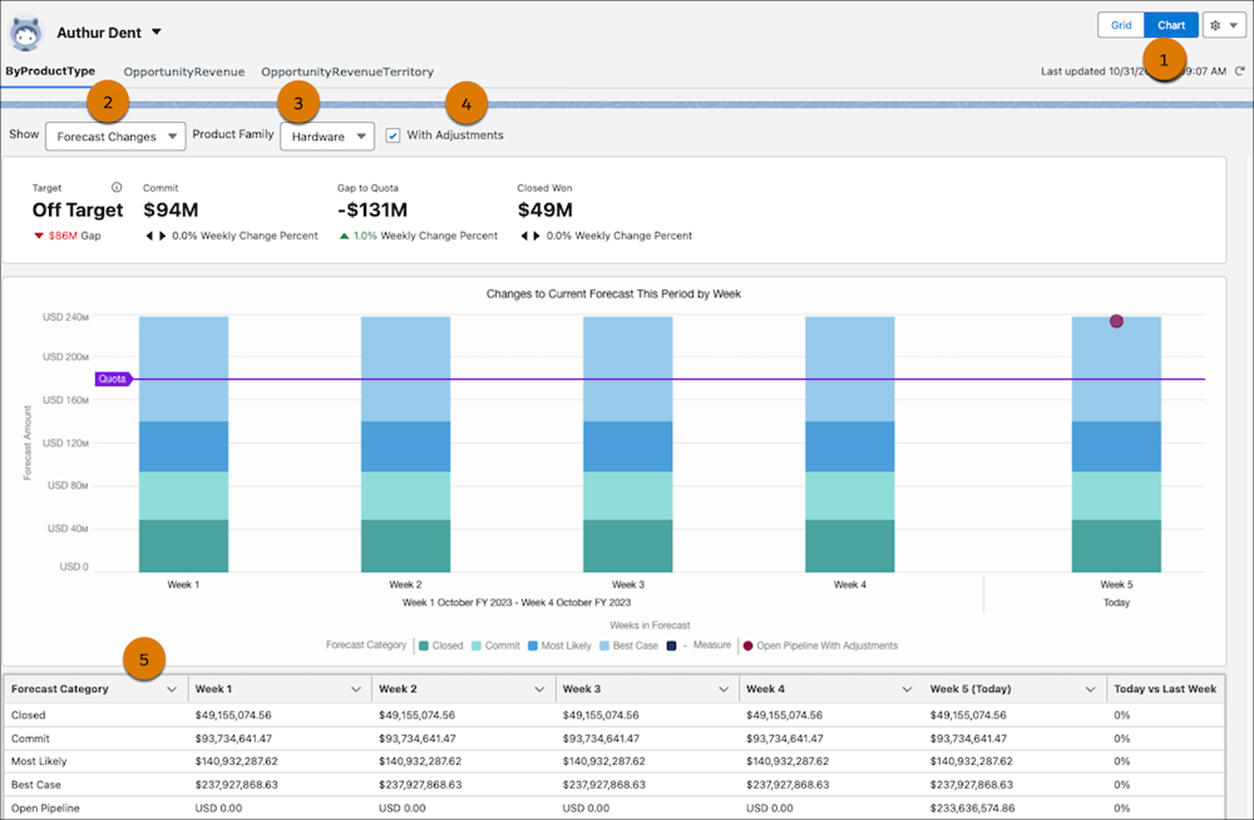Expand the Authur Dent name dropdown
The image size is (1254, 820).
[156, 31]
